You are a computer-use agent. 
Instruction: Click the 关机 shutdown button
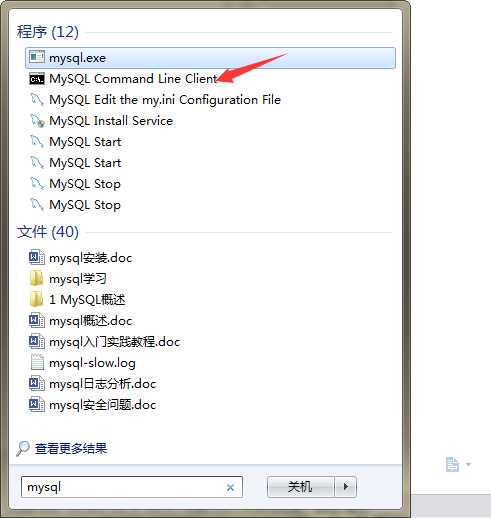tap(300, 487)
